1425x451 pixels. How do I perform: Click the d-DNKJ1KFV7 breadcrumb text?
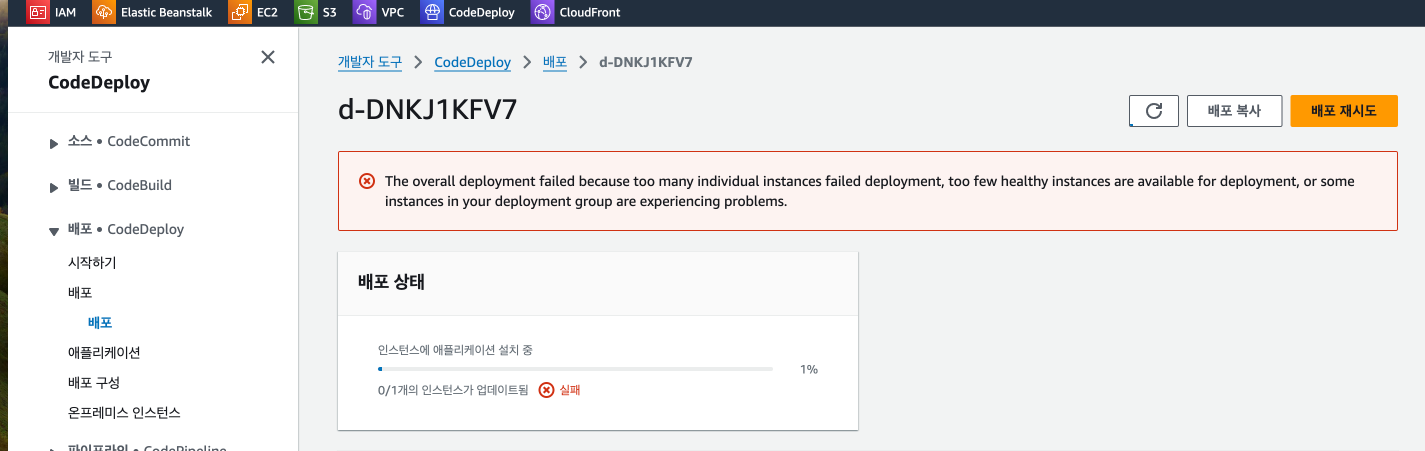pyautogui.click(x=646, y=62)
